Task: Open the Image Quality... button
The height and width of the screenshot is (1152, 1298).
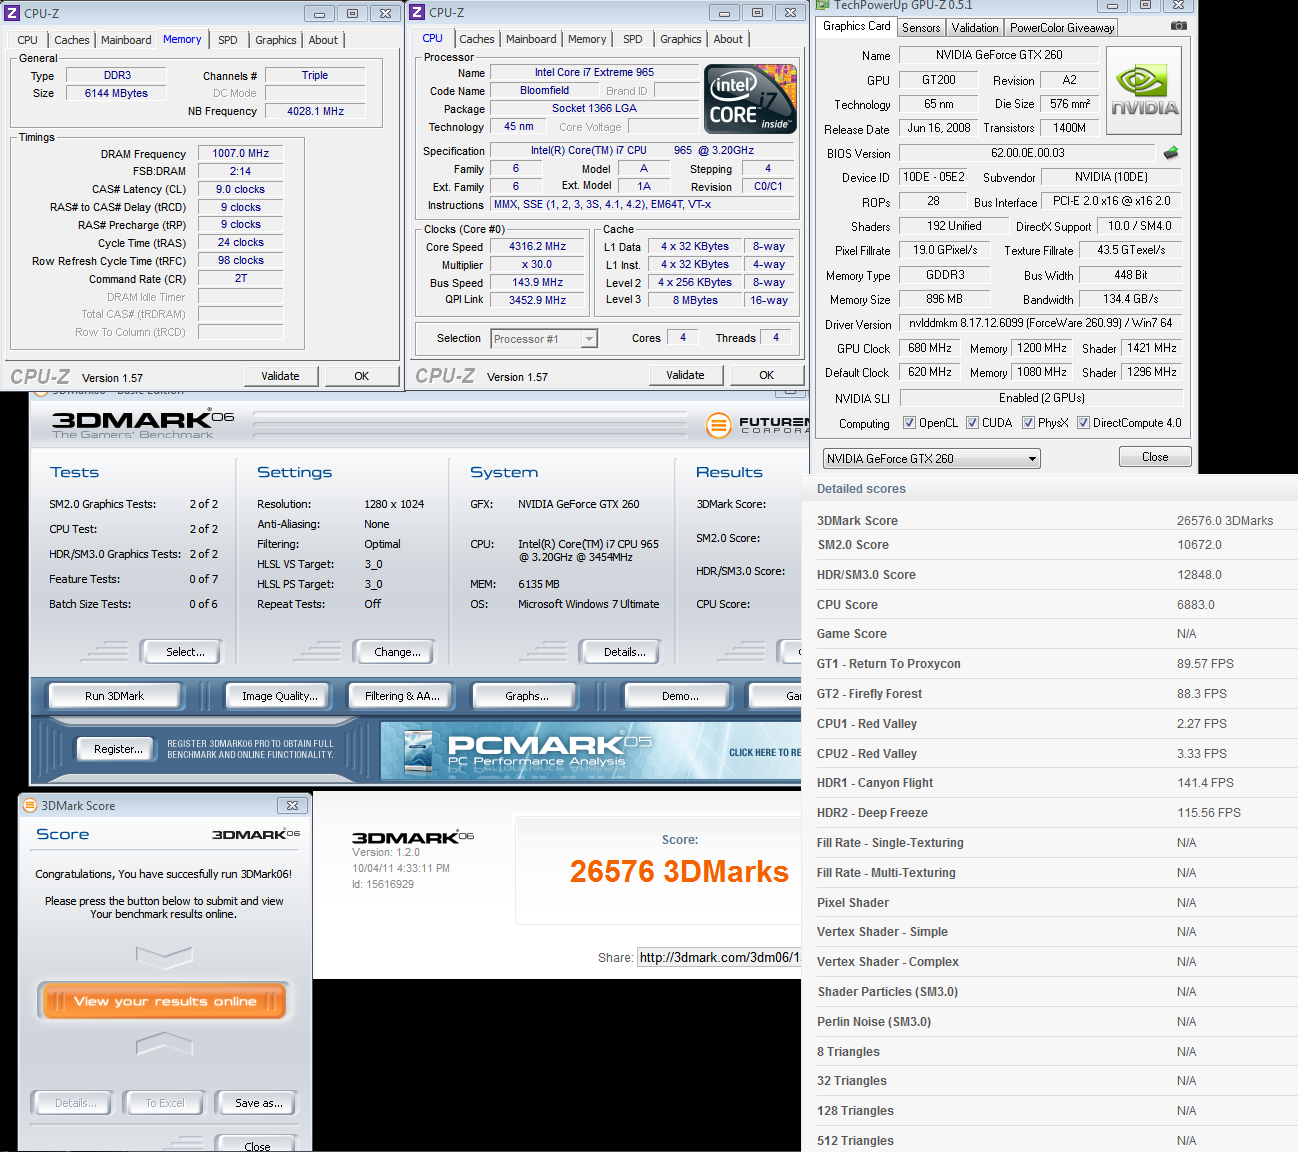Action: pyautogui.click(x=280, y=696)
